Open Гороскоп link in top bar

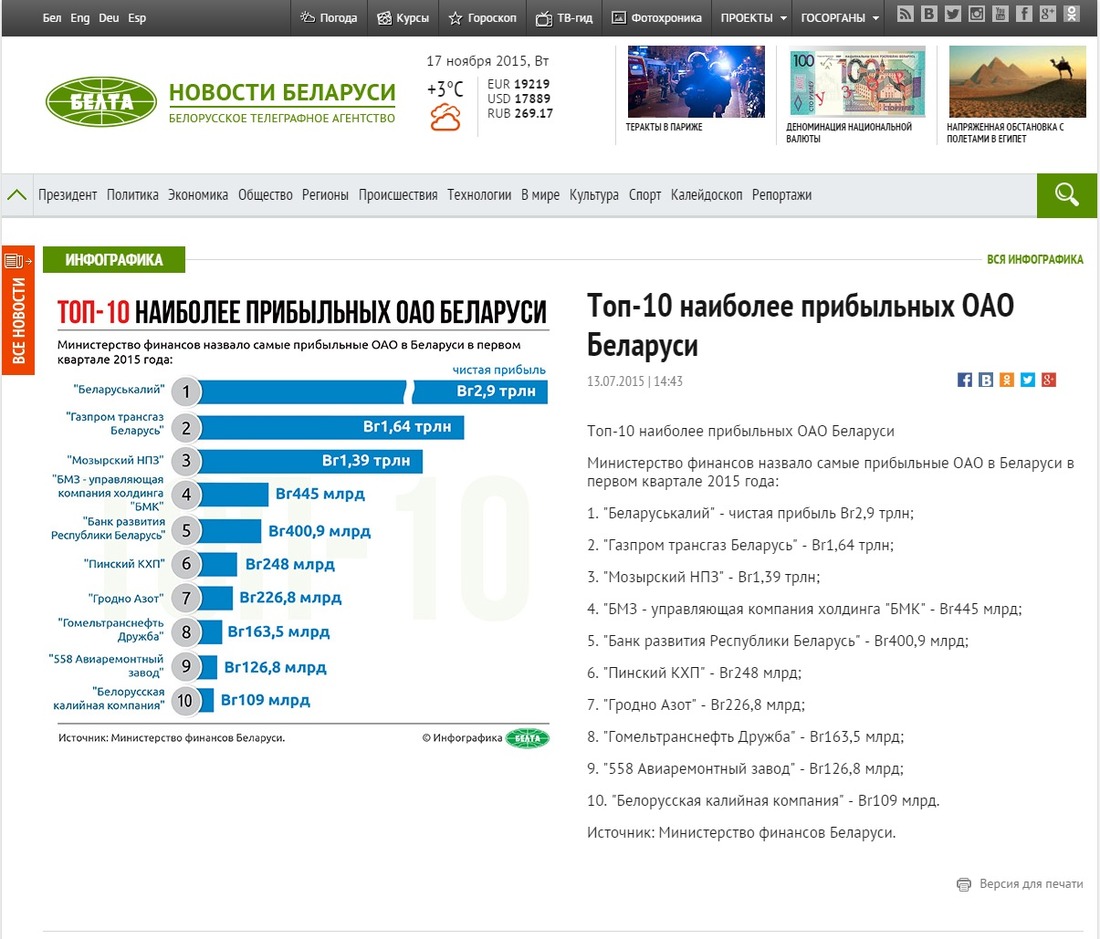click(x=483, y=18)
